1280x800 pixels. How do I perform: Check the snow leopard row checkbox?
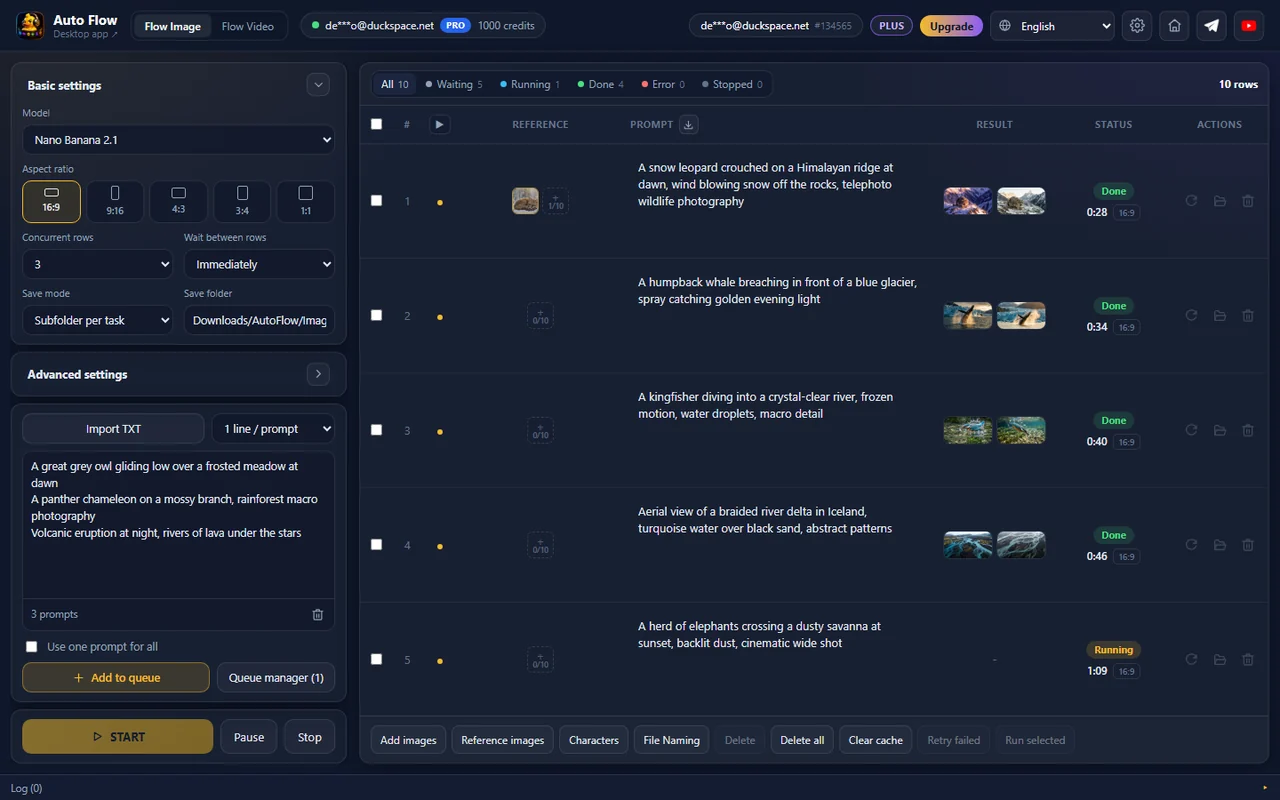[376, 201]
